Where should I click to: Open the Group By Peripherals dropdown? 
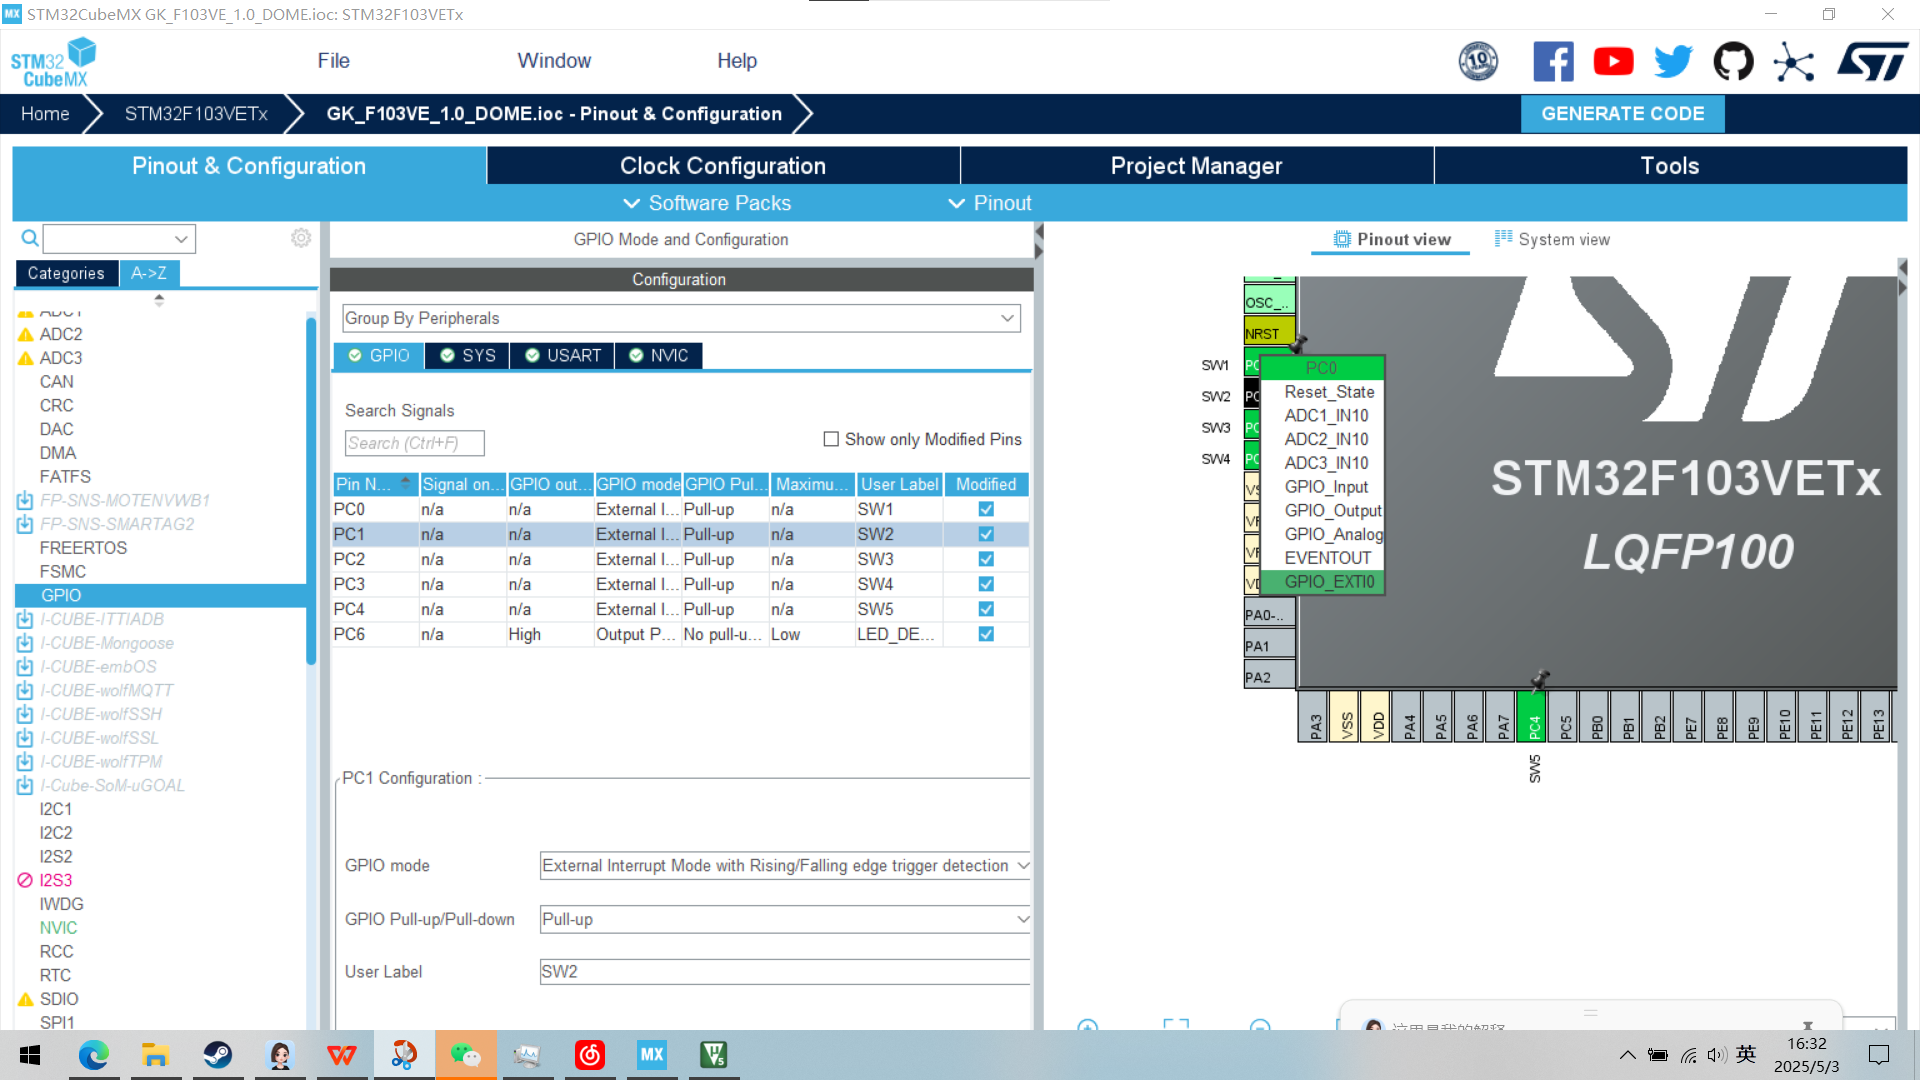680,318
